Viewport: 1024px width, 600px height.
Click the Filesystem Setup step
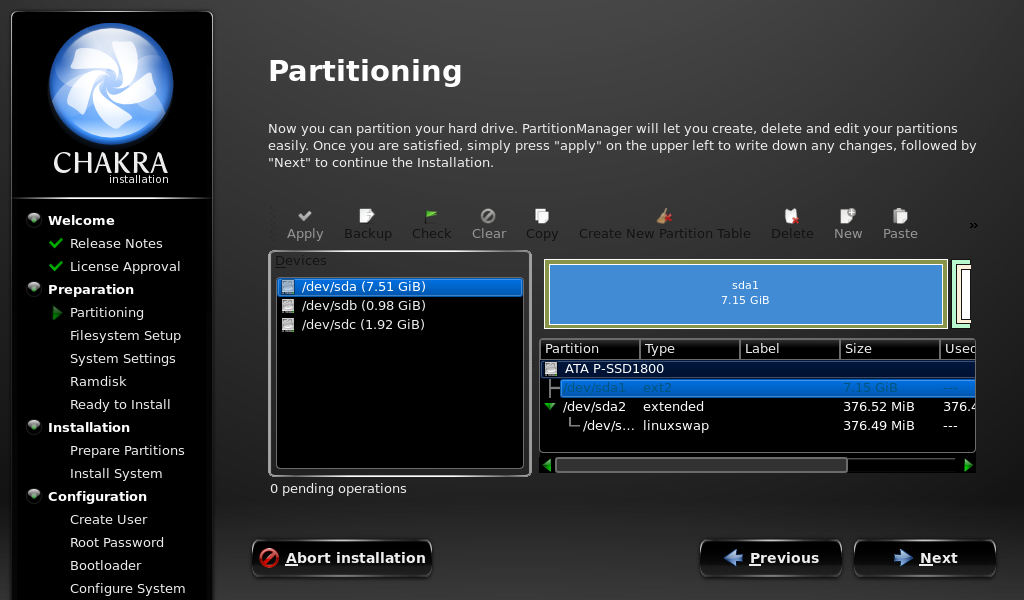pos(125,336)
